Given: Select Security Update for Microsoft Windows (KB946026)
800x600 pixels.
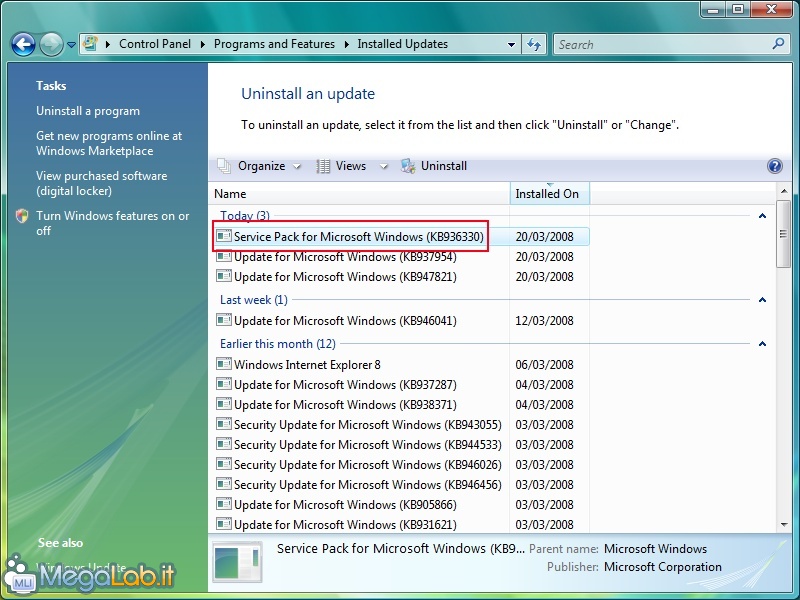Looking at the screenshot, I should click(367, 464).
